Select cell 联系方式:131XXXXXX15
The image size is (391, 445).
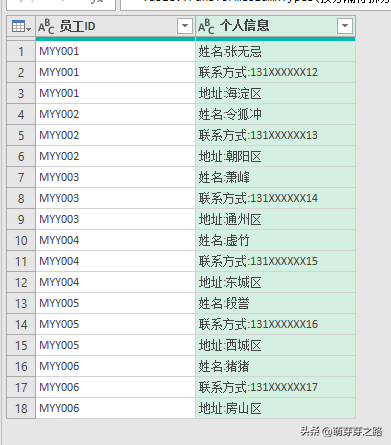coord(275,261)
